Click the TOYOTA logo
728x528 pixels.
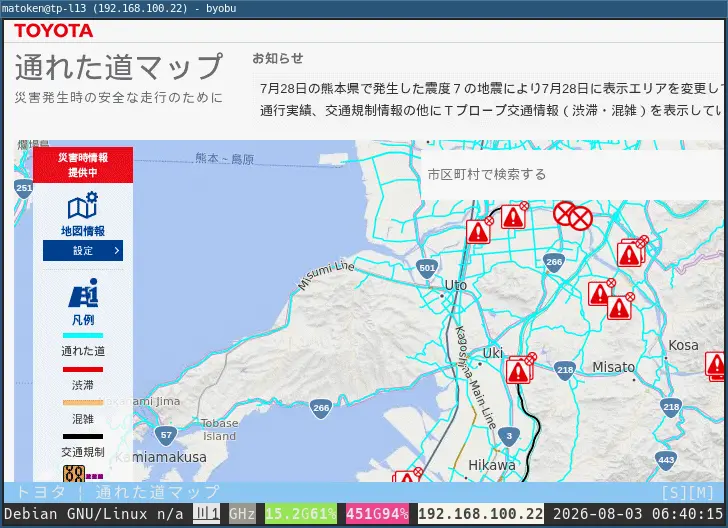pos(53,31)
